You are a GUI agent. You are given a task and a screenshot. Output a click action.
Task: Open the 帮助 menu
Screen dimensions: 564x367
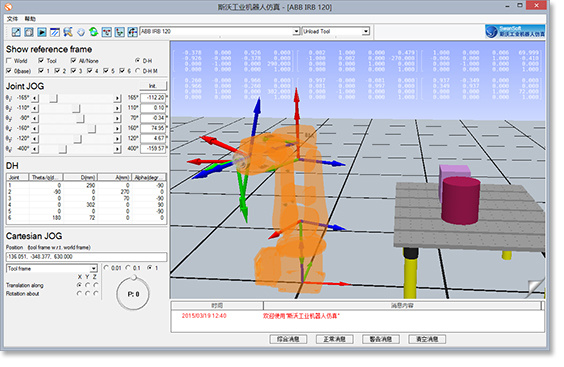tap(30, 19)
